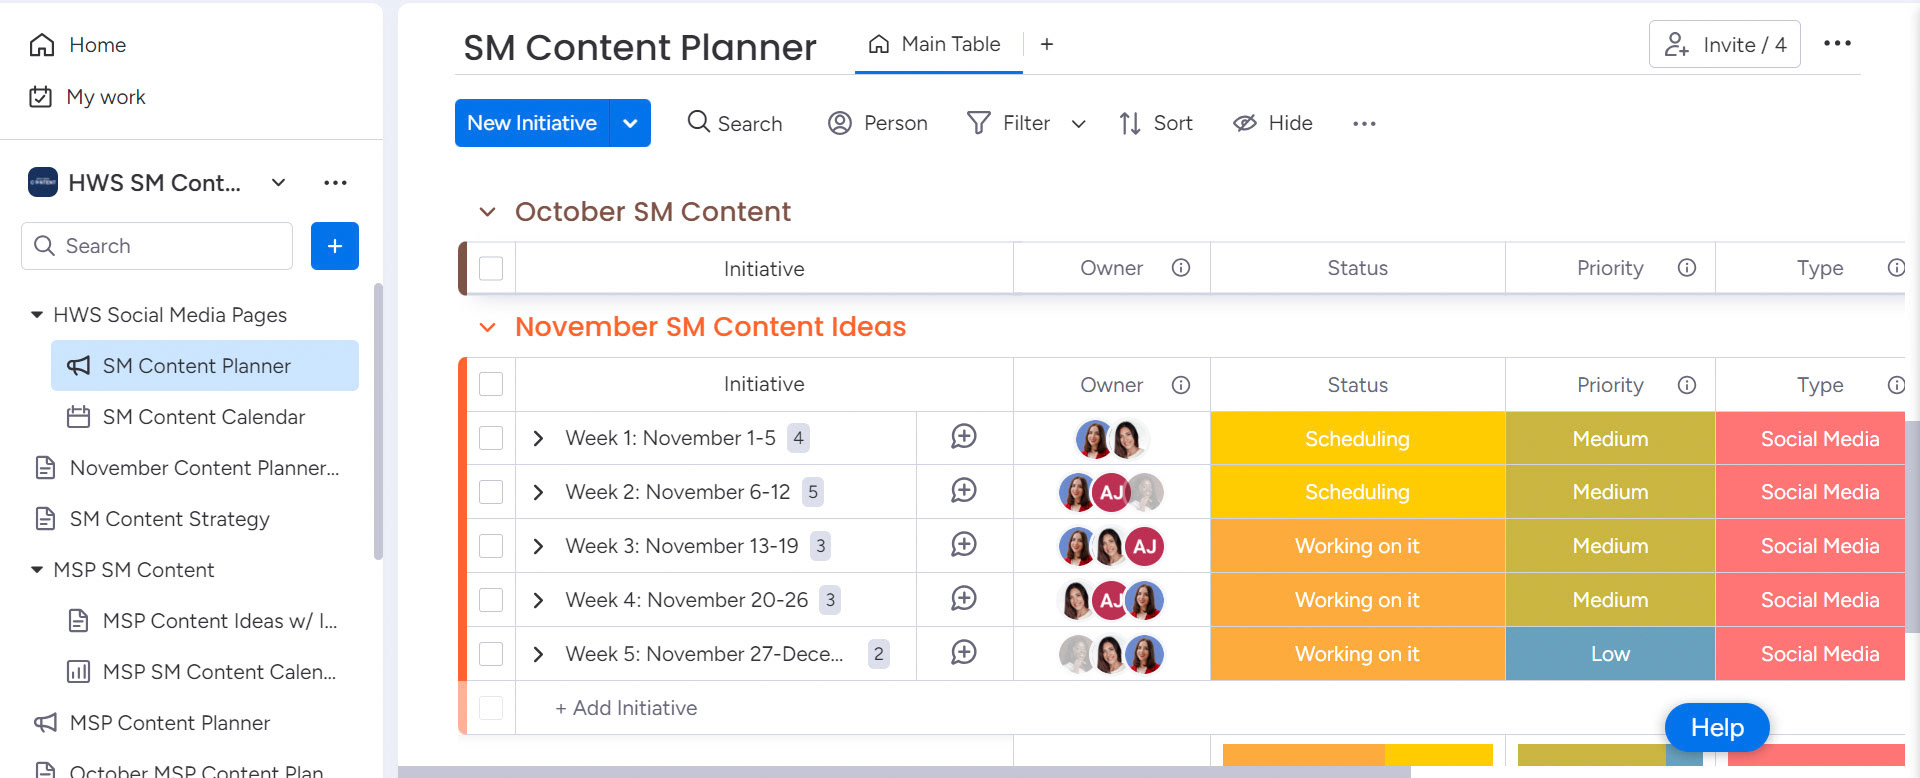Select all items in October SM Content
This screenshot has height=778, width=1920.
tap(491, 268)
